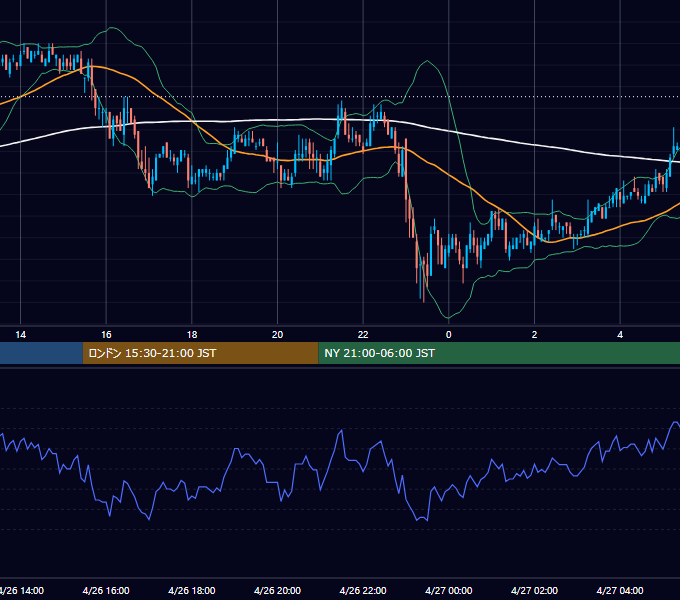The width and height of the screenshot is (680, 600).
Task: Click the 4/26 18:00 label on indicator axis
Action: (192, 590)
